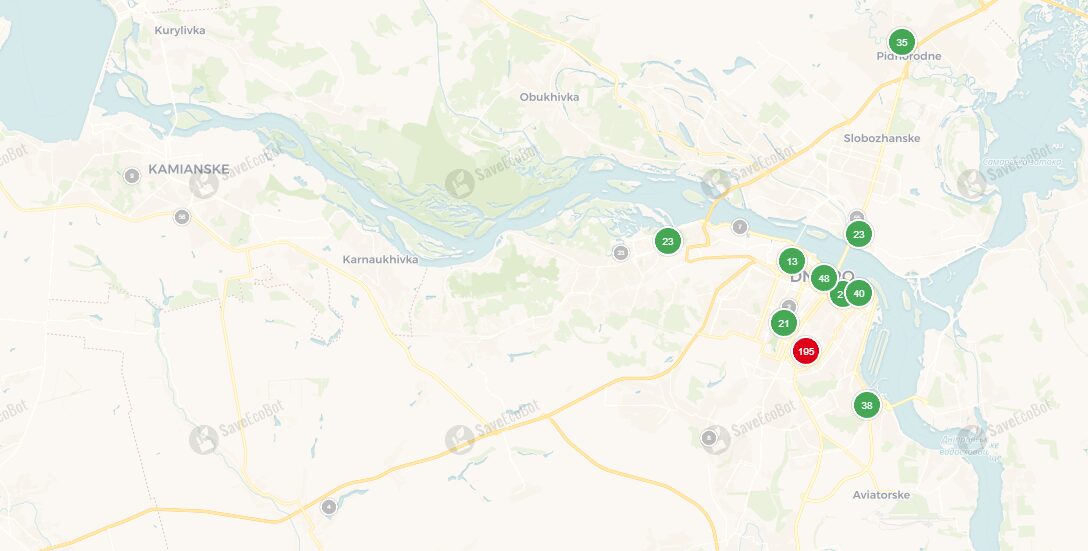Click the green 23 marker west of Dnipro
This screenshot has height=551, width=1088.
click(668, 241)
